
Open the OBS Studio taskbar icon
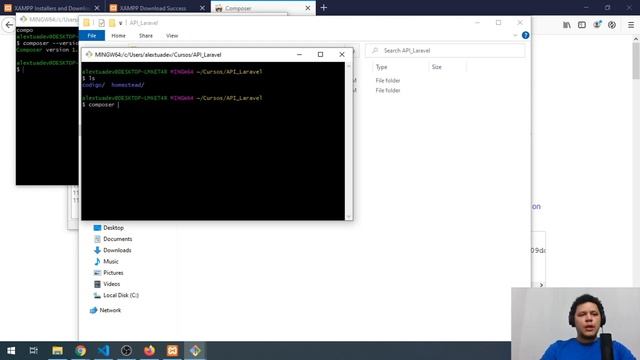[126, 351]
